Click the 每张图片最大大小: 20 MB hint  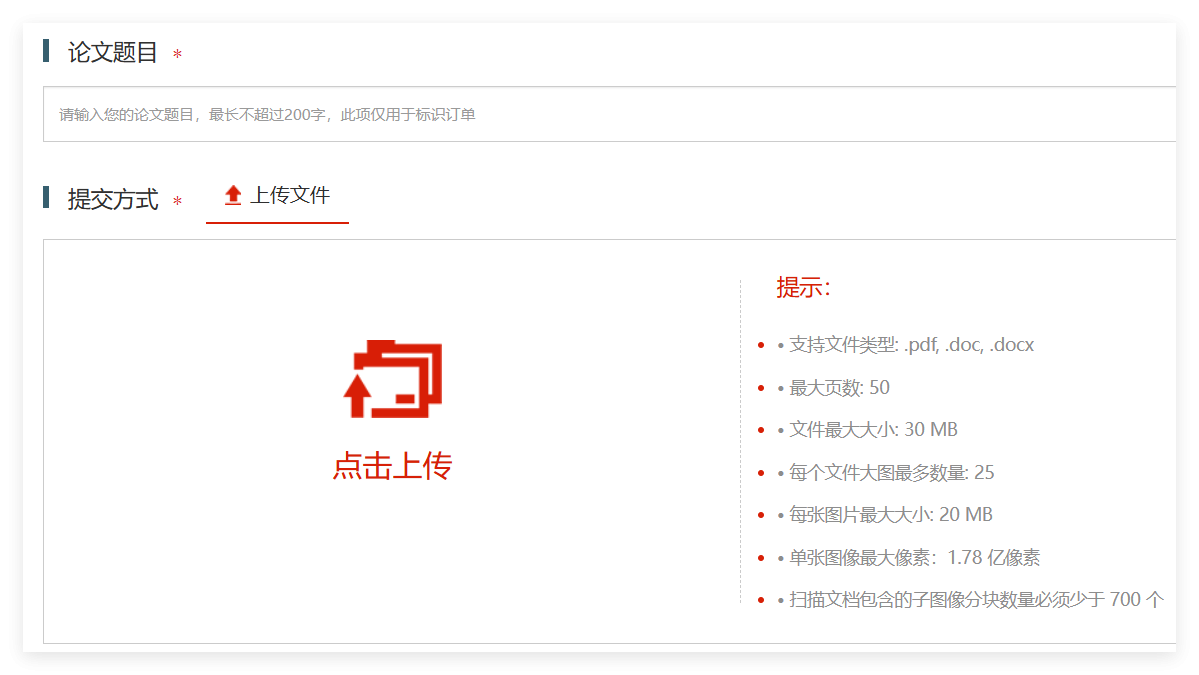click(x=891, y=514)
